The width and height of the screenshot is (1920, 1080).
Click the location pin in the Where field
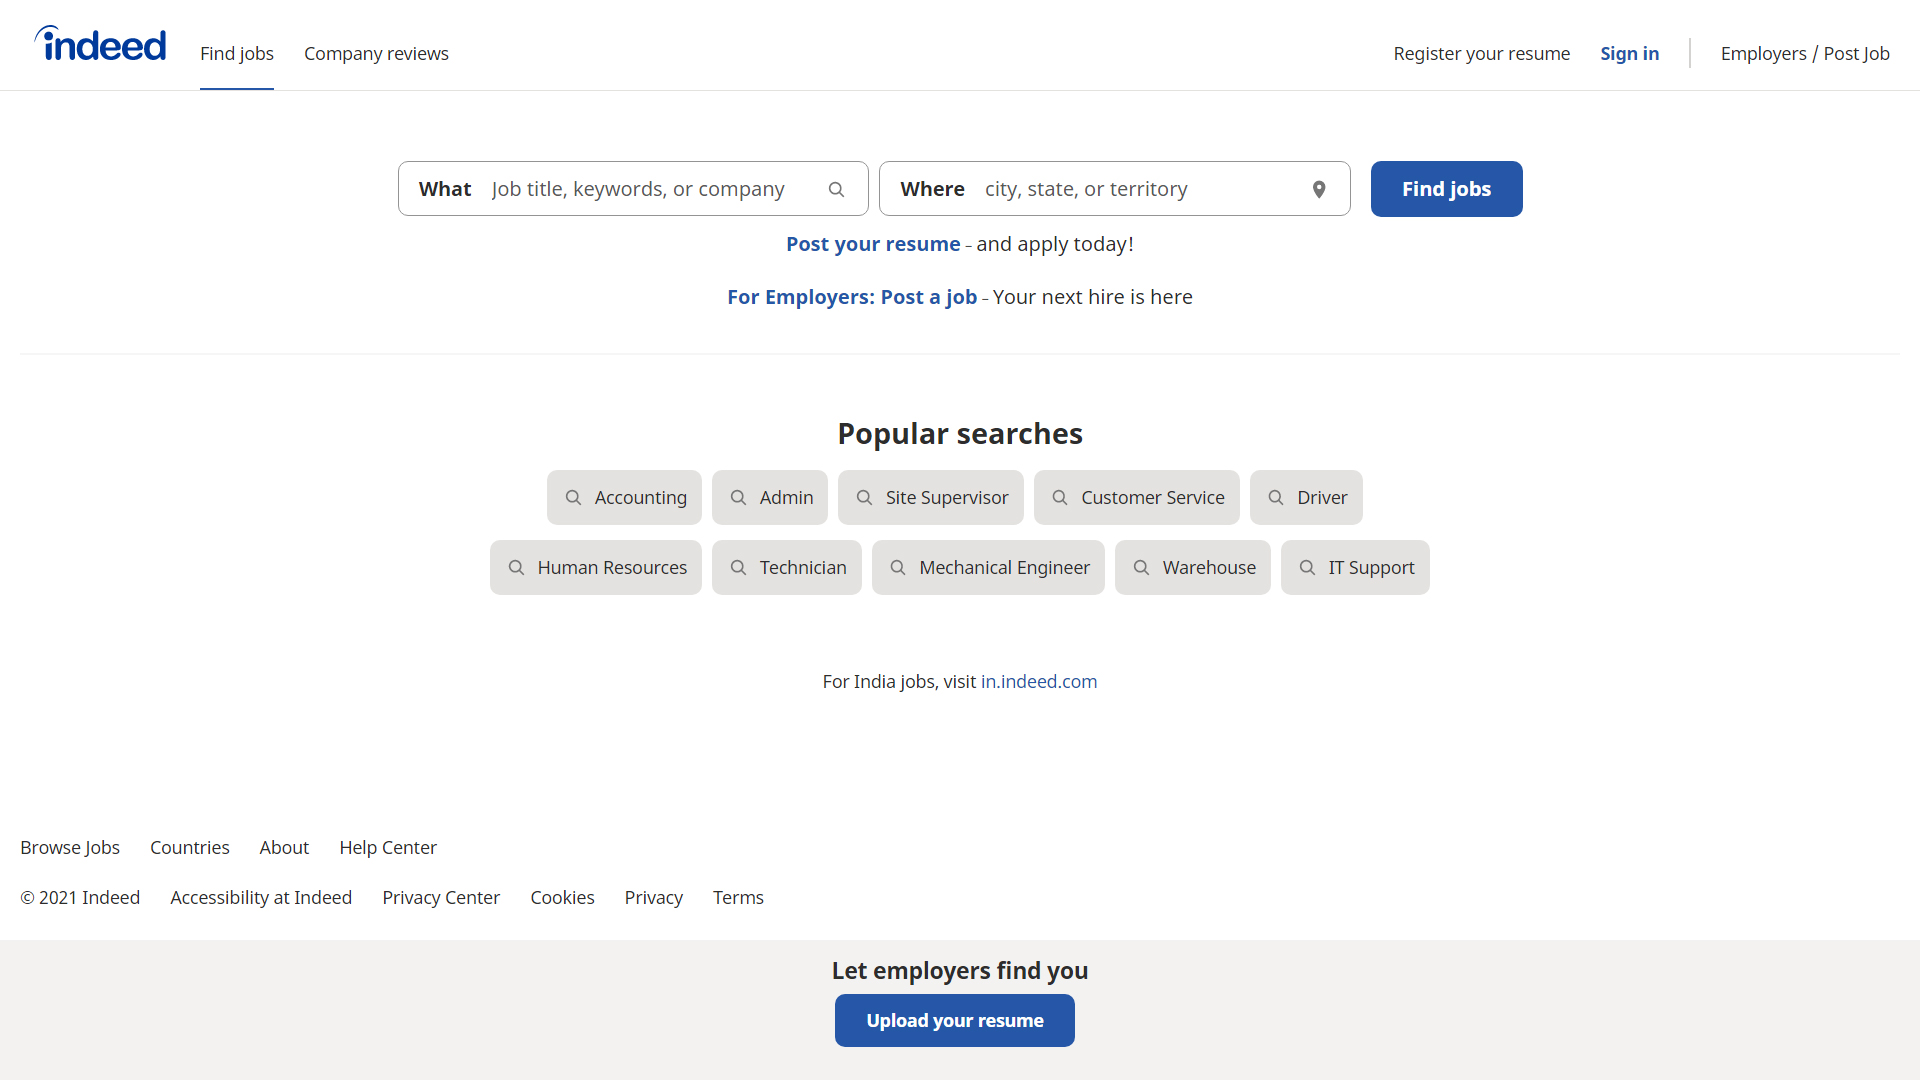click(x=1319, y=188)
